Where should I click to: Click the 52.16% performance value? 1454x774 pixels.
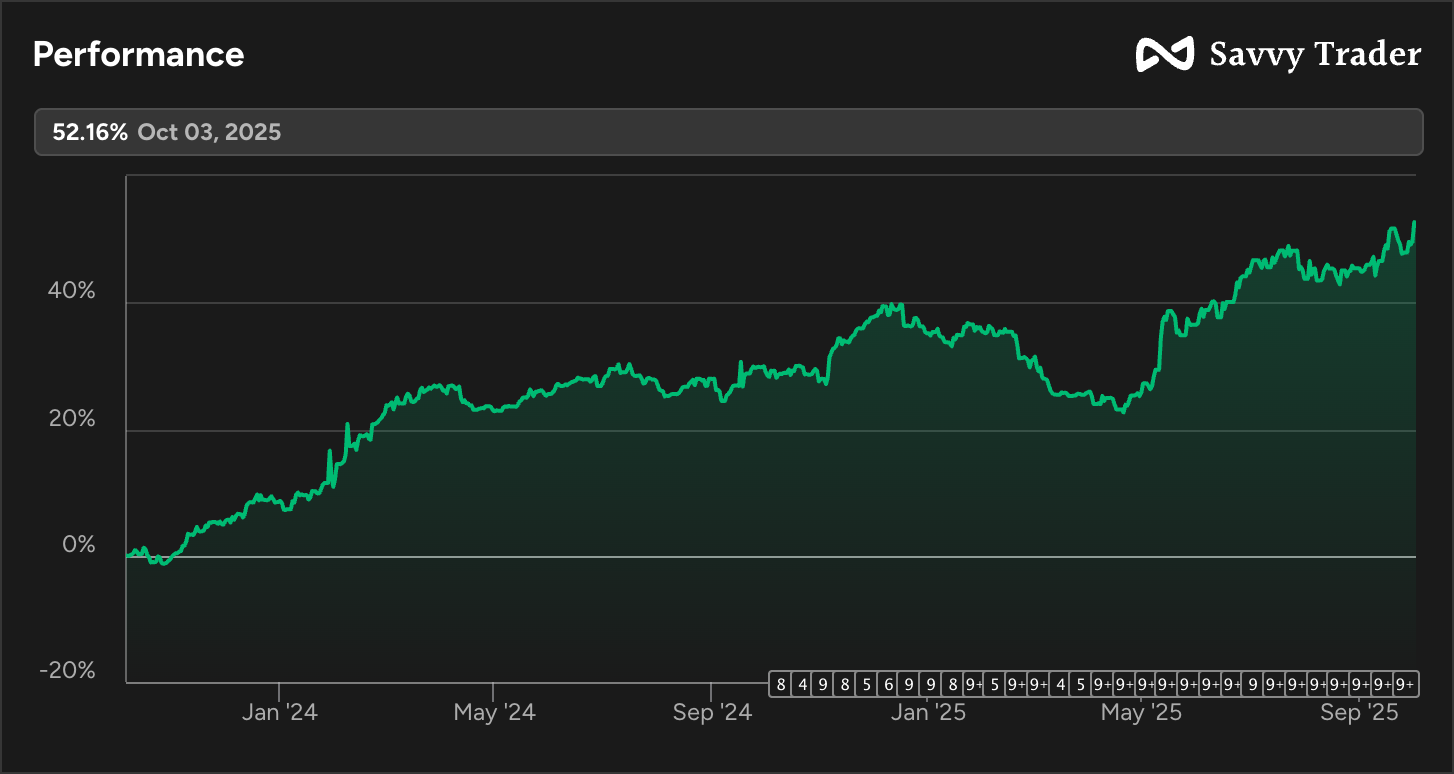coord(90,132)
